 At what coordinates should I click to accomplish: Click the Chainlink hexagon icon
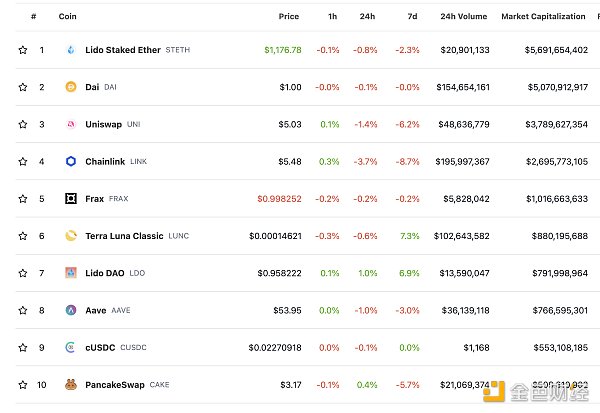[71, 161]
